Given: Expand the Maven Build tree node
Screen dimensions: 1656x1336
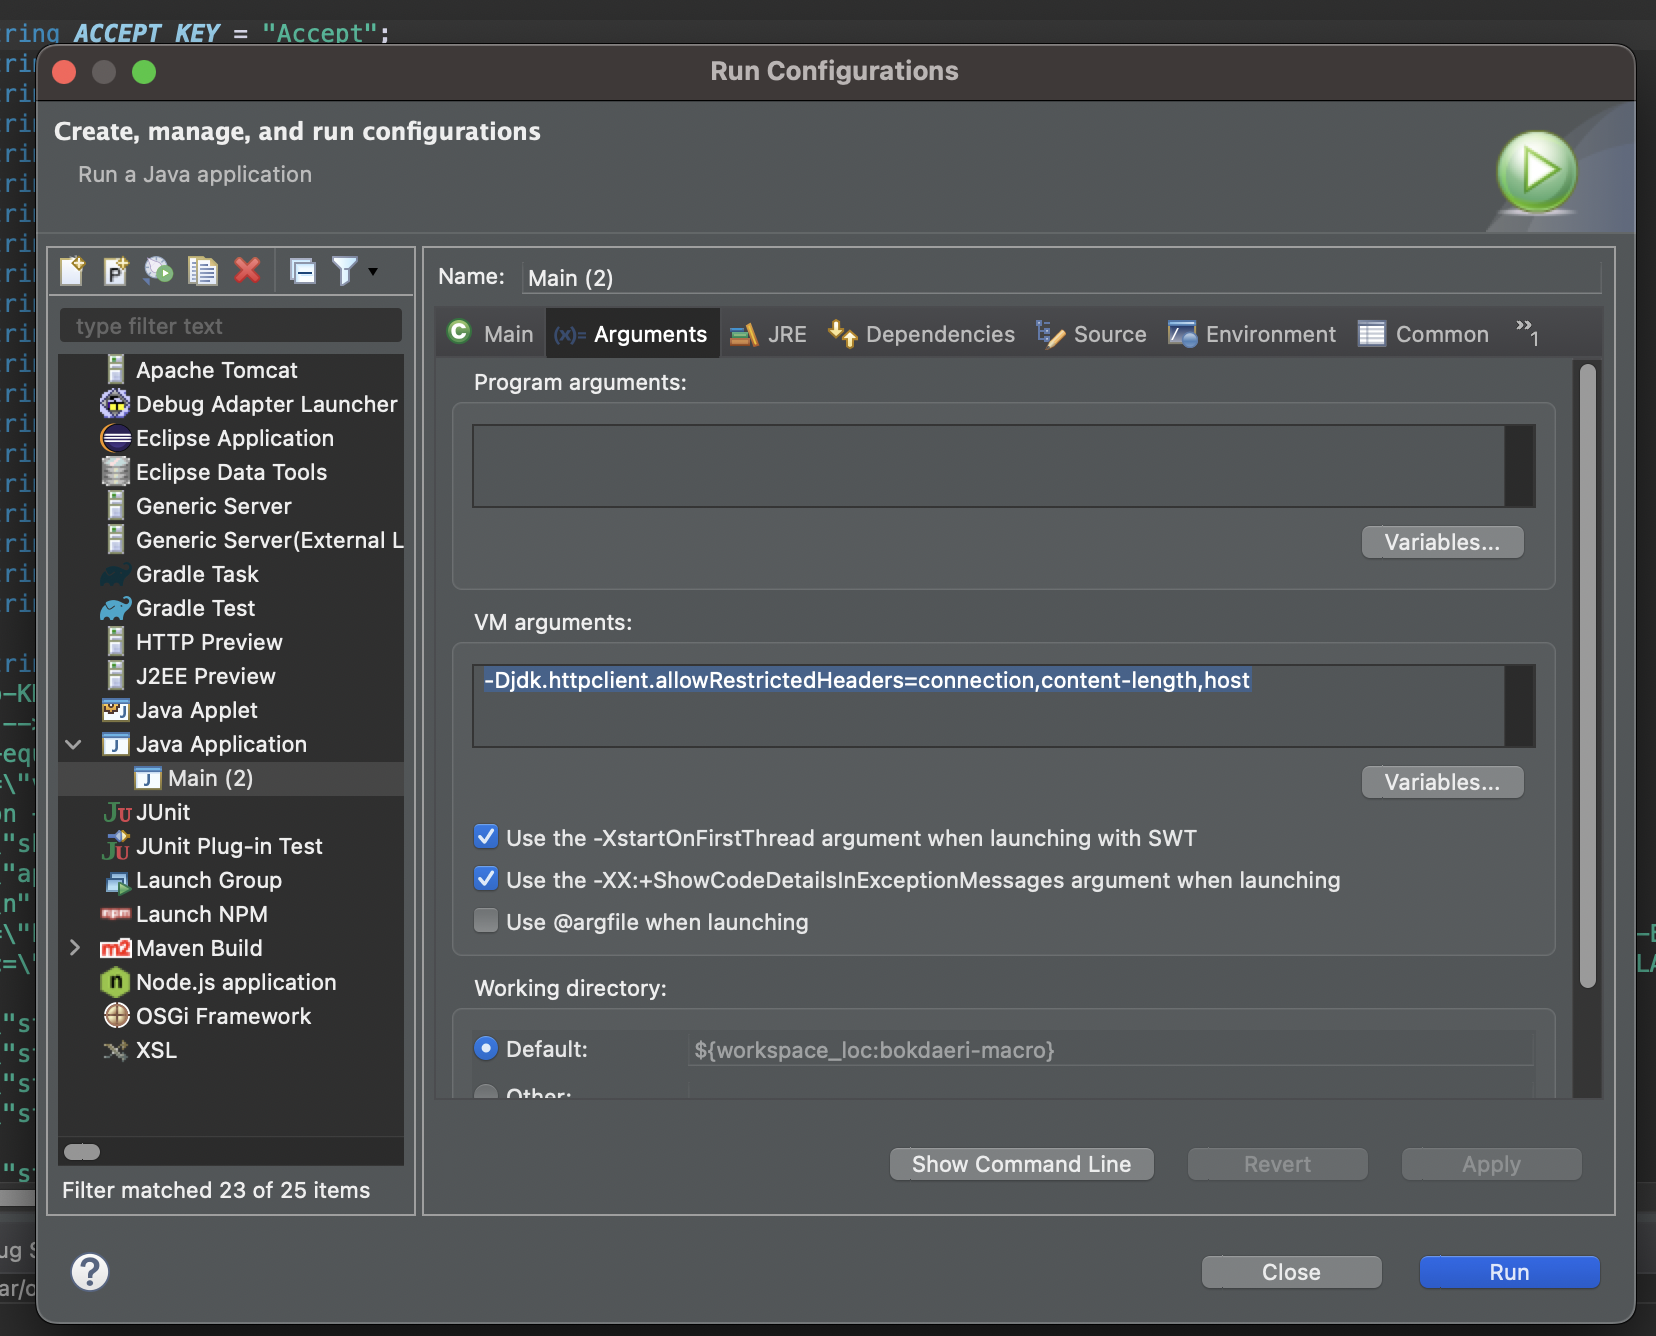Looking at the screenshot, I should (x=74, y=948).
